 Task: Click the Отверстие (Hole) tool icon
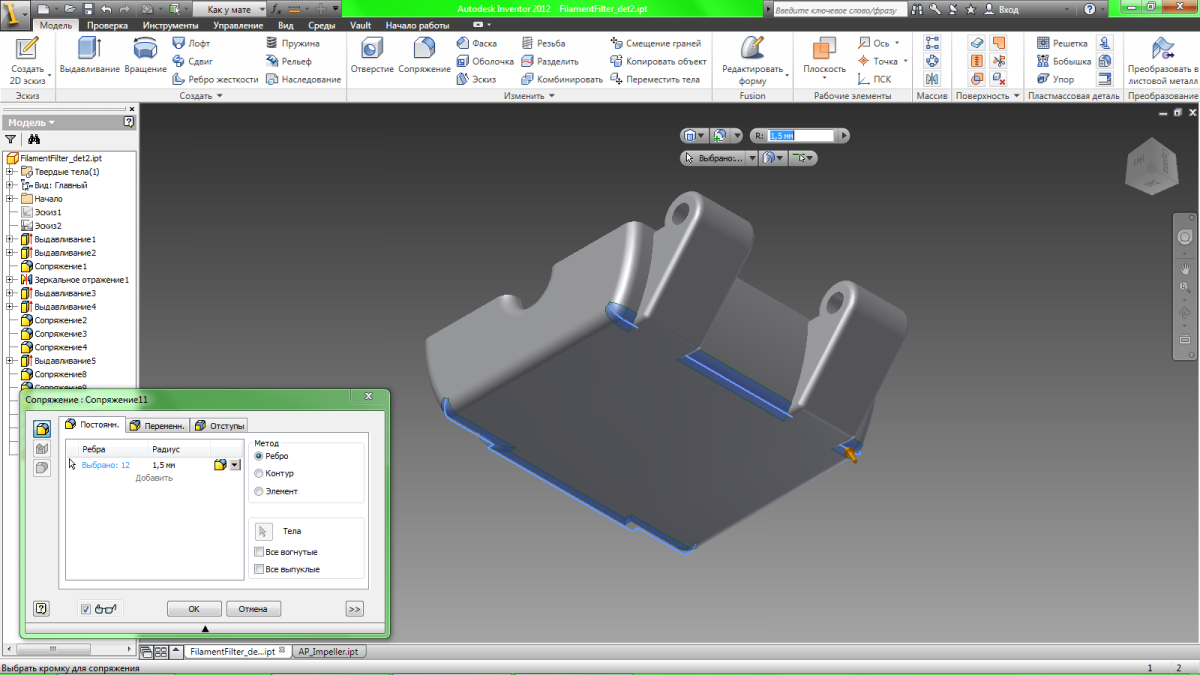click(x=372, y=50)
